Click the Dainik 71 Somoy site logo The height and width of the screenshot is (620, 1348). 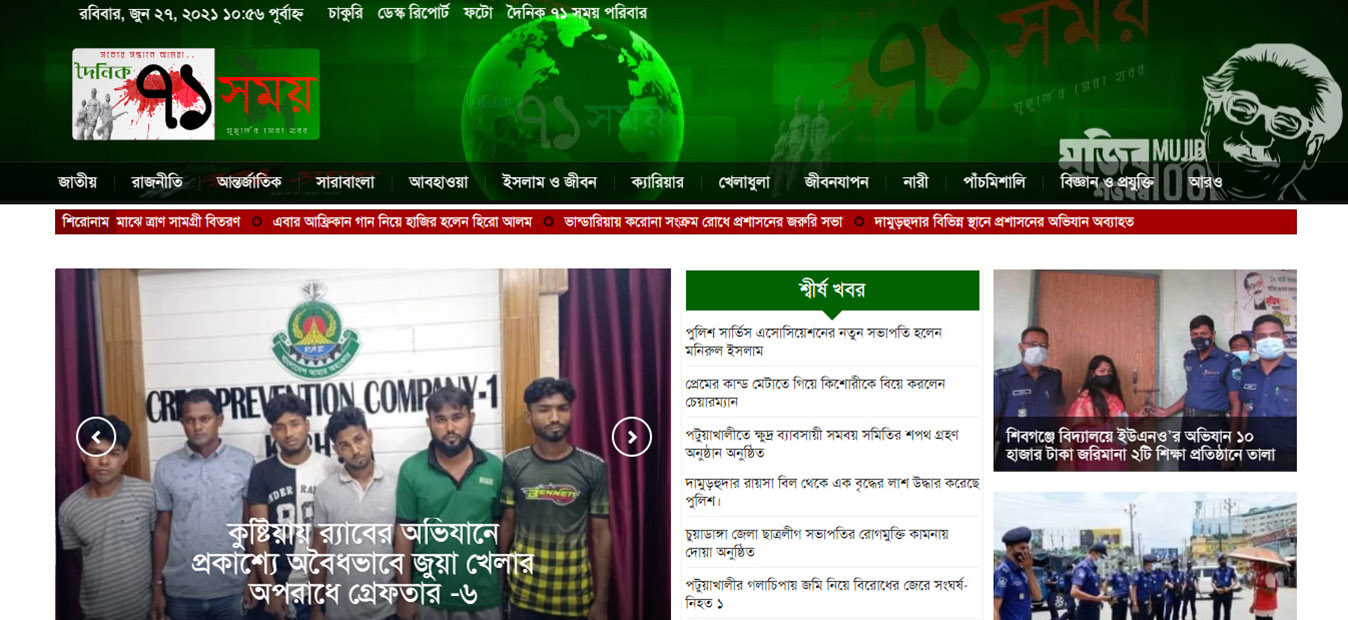point(196,94)
